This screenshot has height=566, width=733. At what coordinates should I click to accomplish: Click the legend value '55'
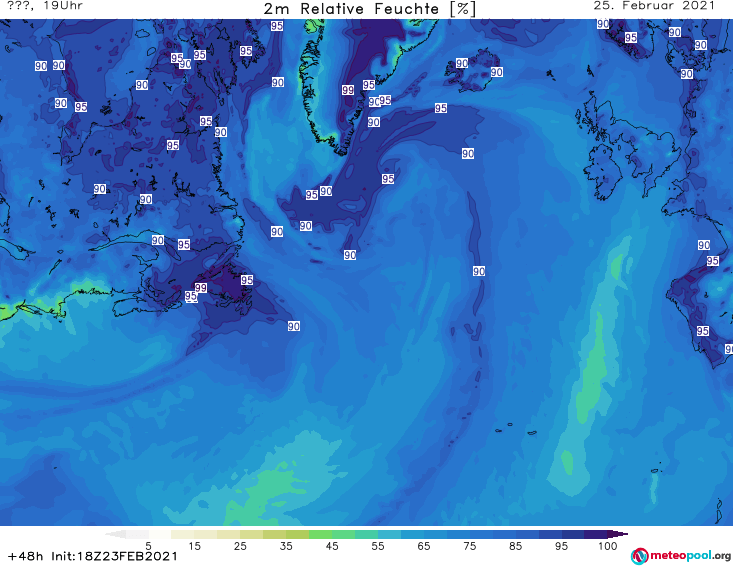pos(378,546)
